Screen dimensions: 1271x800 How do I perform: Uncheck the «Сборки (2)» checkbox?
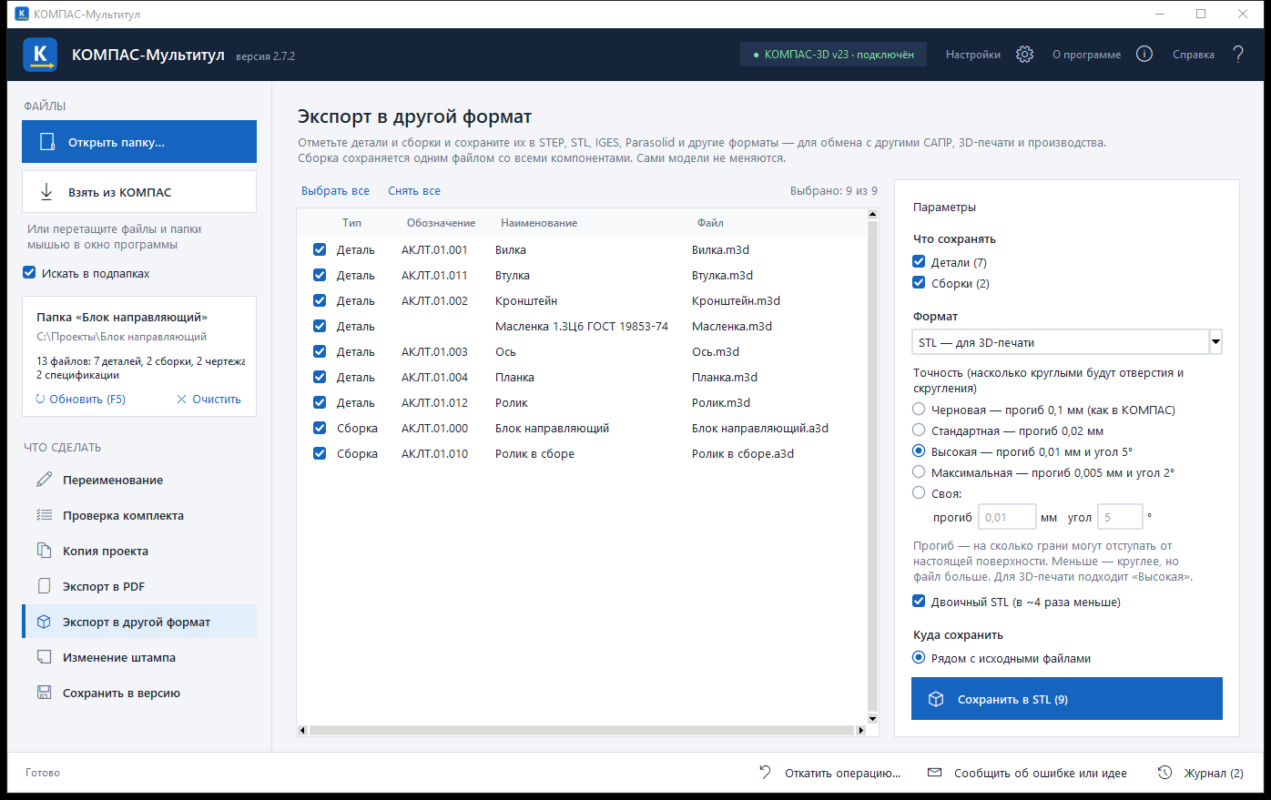pos(919,283)
